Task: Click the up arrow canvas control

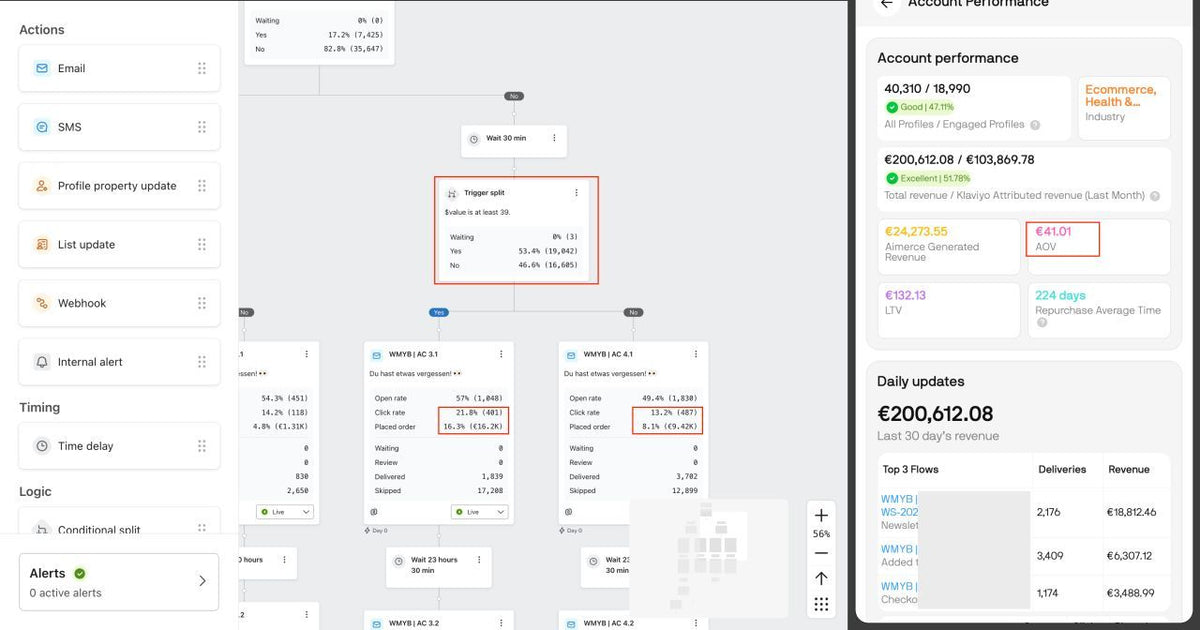Action: click(x=821, y=578)
